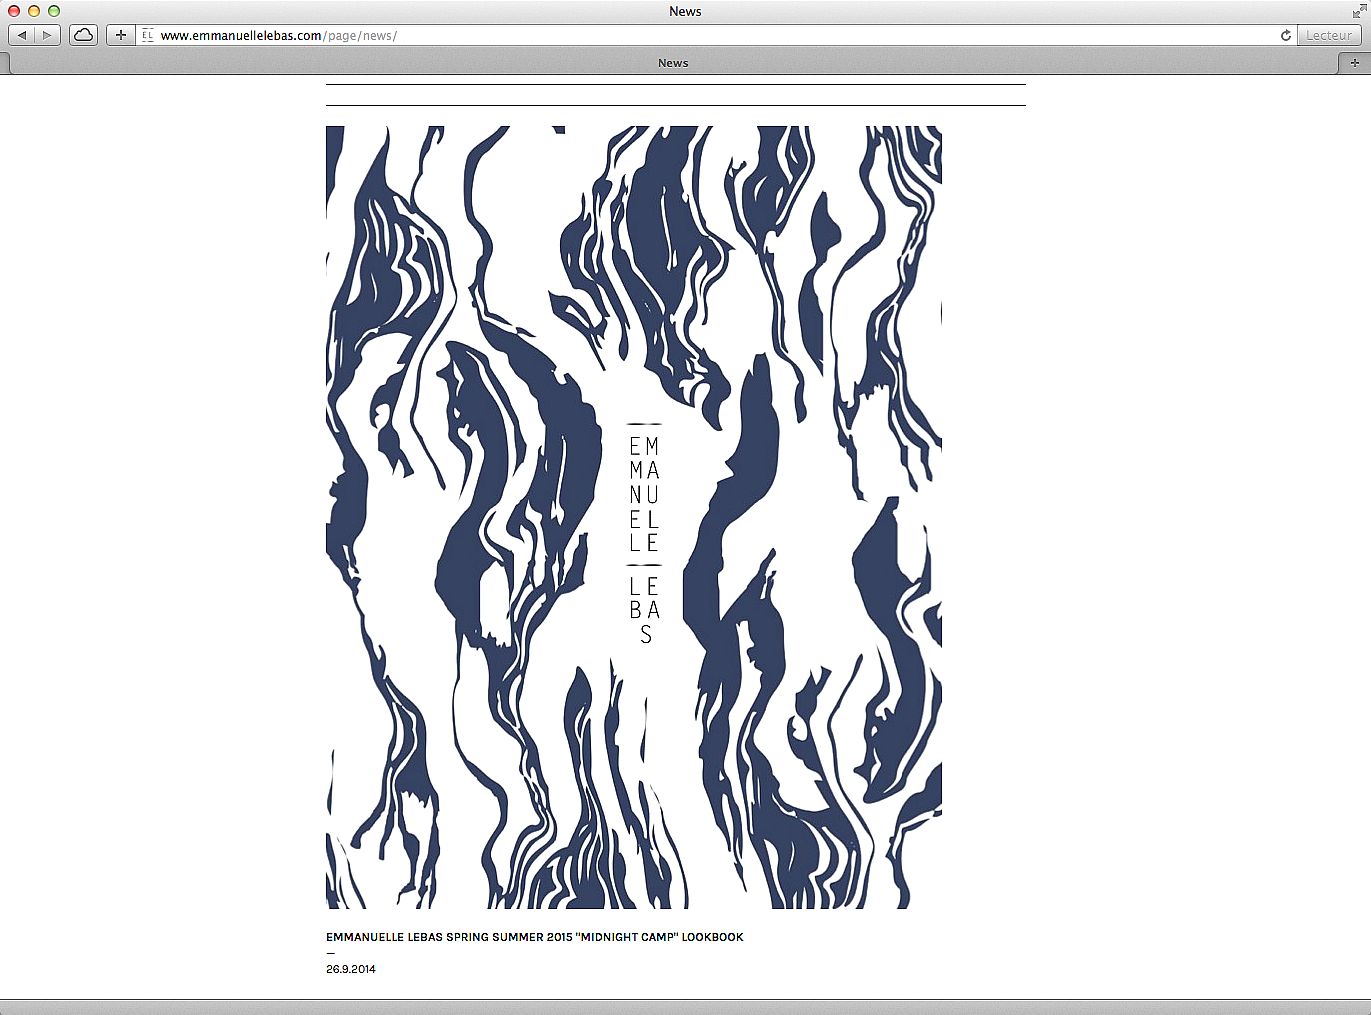
Task: Zoom the window with the green button
Action: click(x=54, y=11)
